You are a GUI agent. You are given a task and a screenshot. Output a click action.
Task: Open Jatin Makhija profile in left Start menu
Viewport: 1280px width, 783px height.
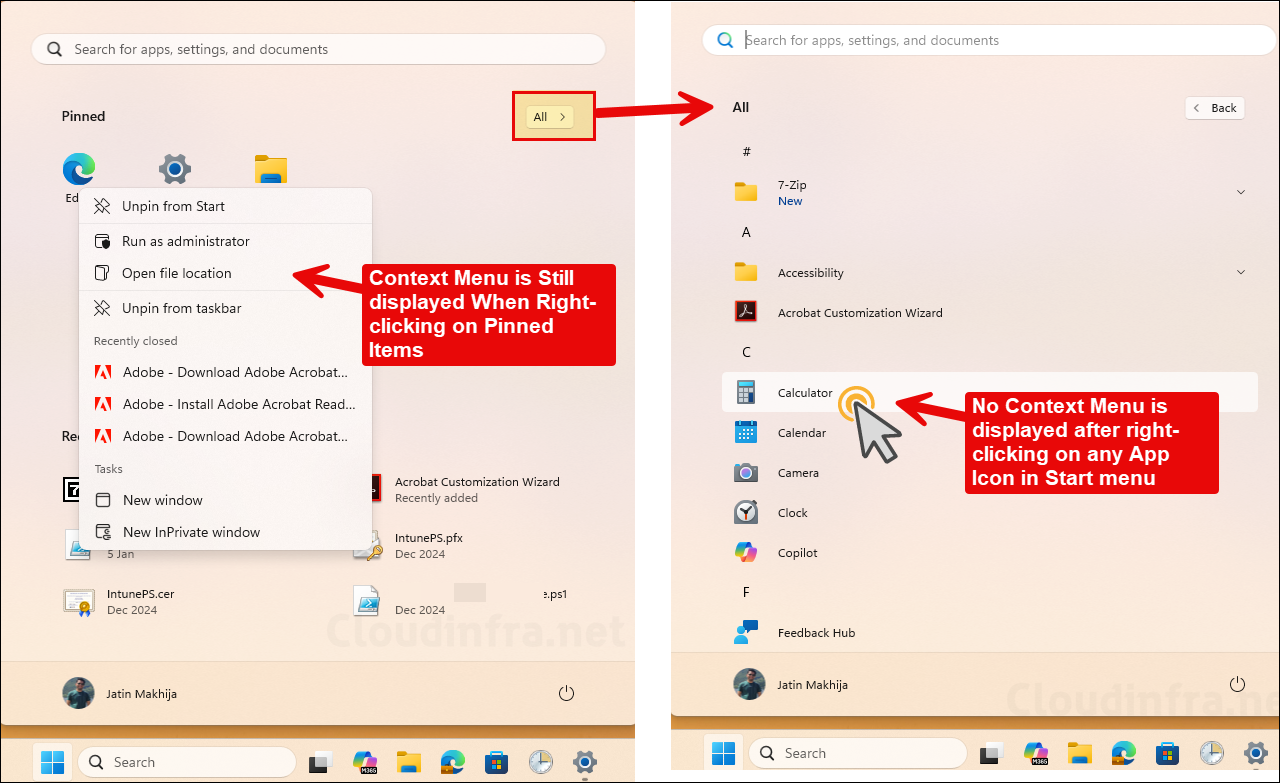[120, 693]
